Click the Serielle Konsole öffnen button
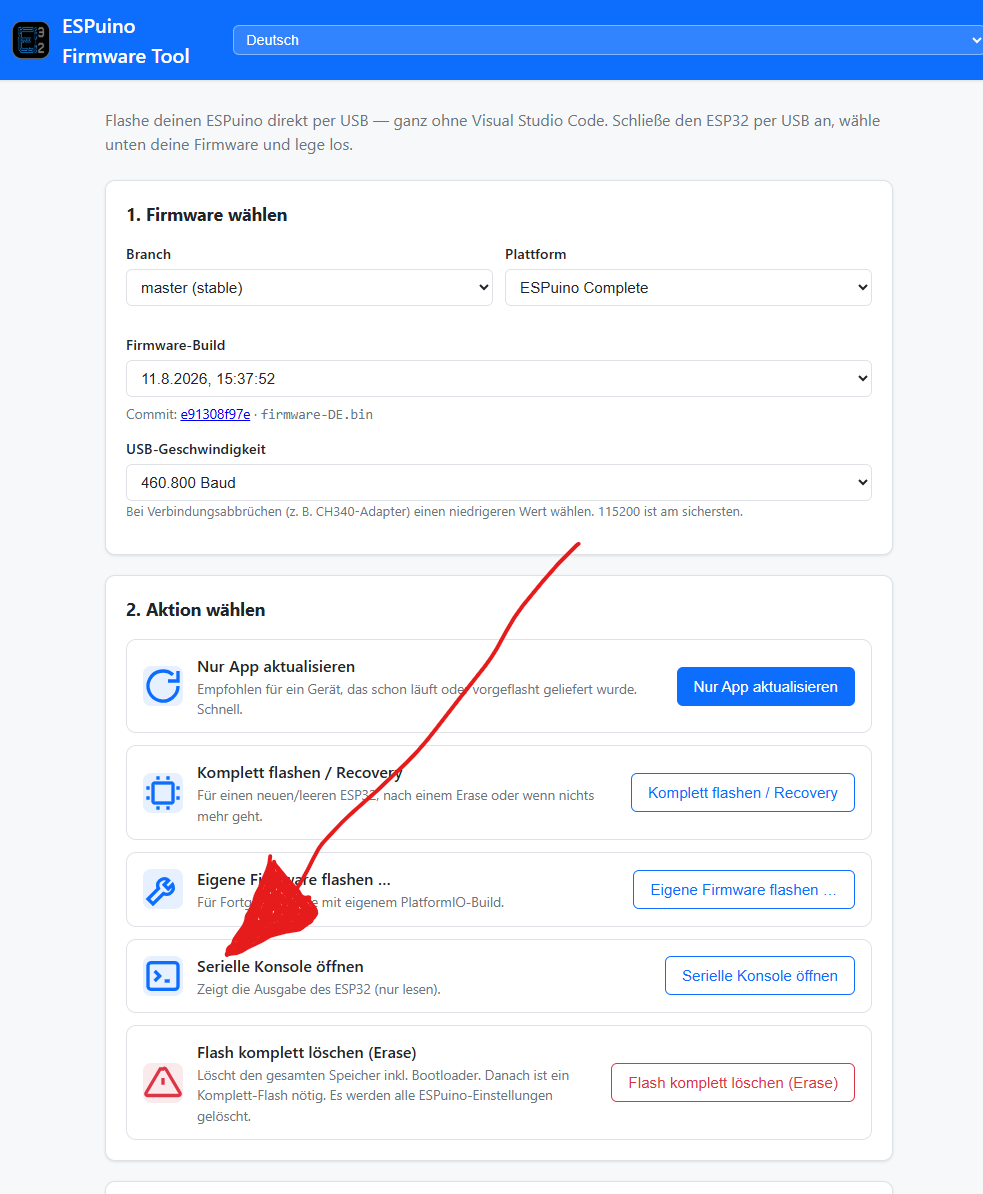The image size is (983, 1194). [759, 975]
